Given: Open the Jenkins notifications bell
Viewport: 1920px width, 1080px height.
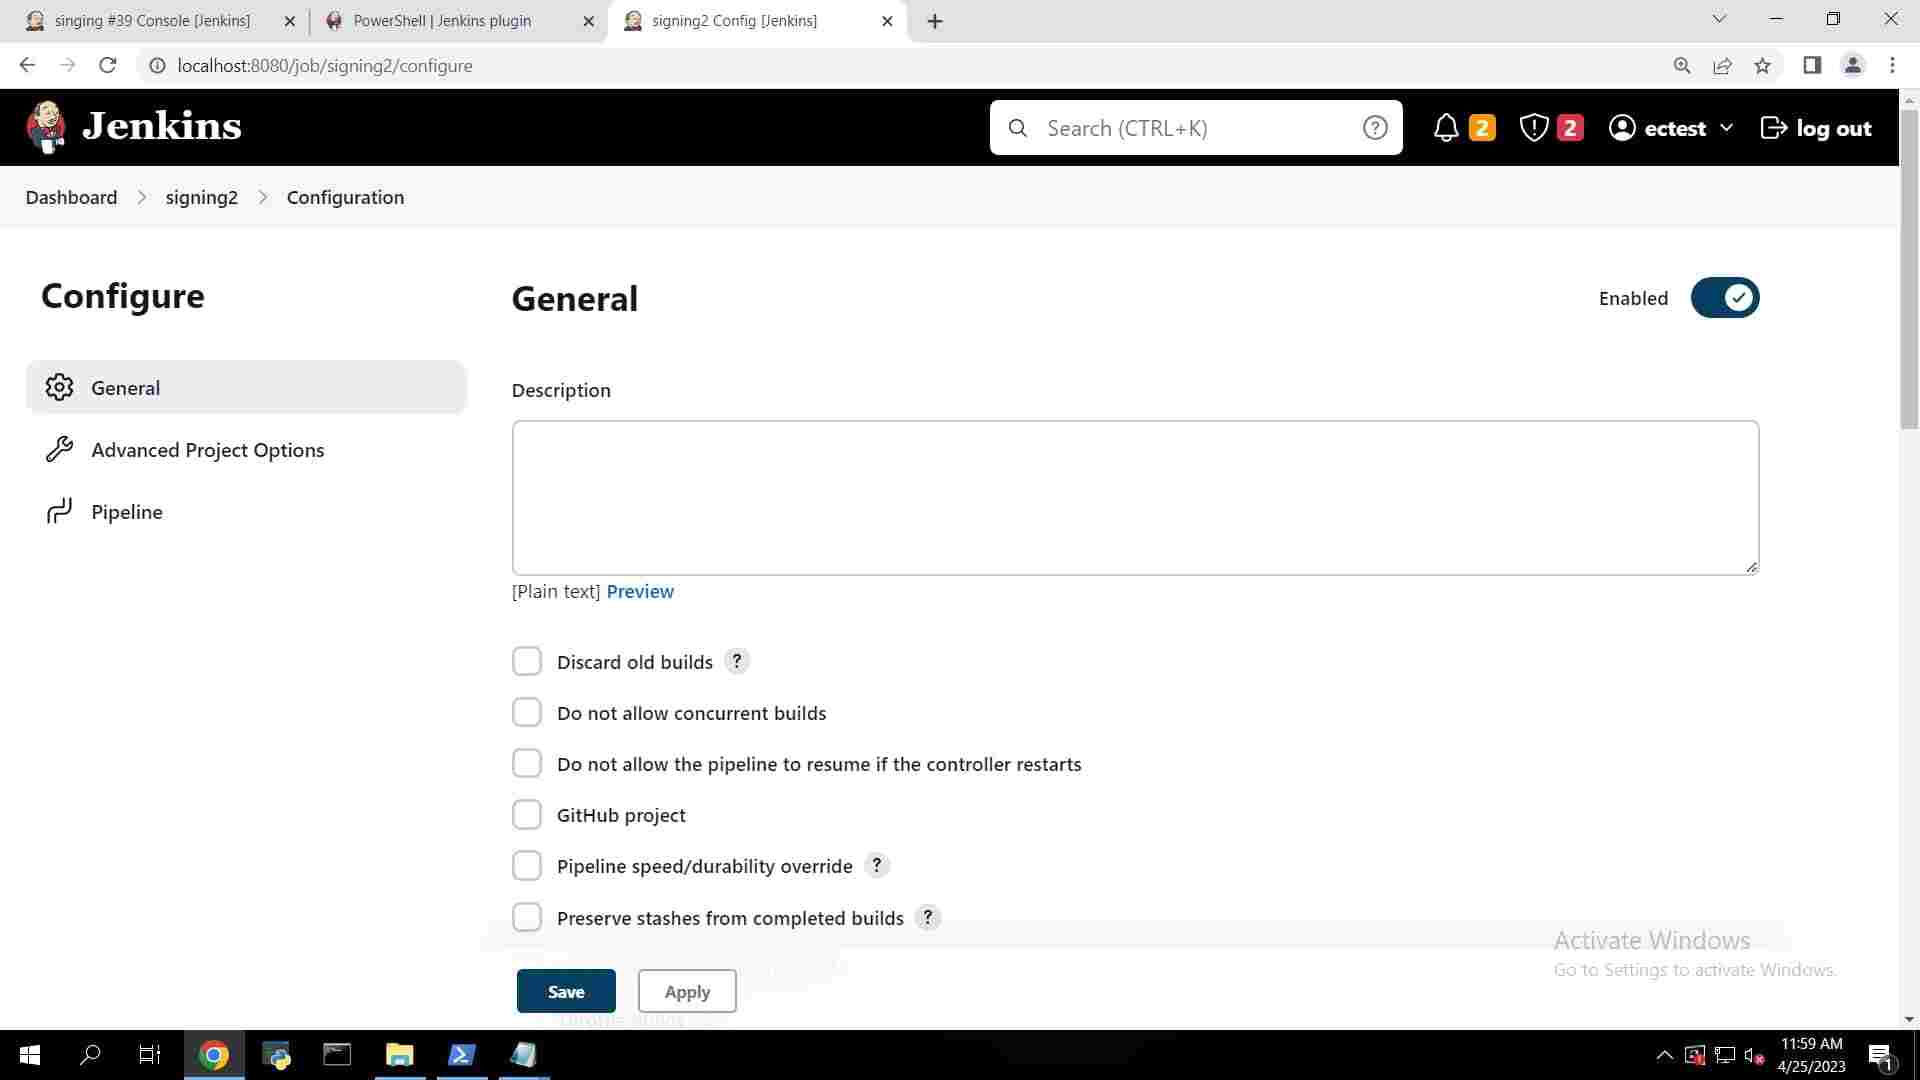Looking at the screenshot, I should (x=1447, y=127).
